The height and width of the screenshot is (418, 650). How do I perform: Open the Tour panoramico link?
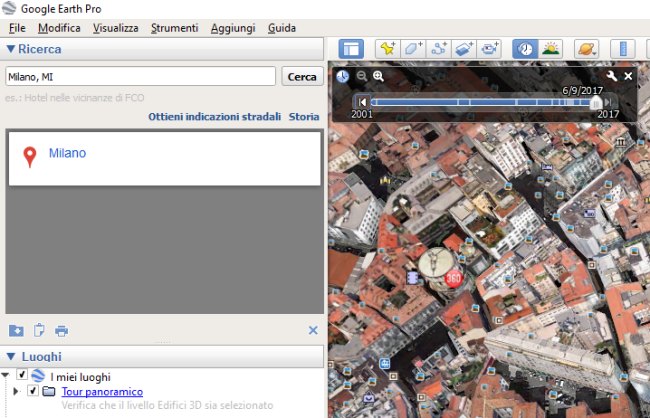point(102,391)
